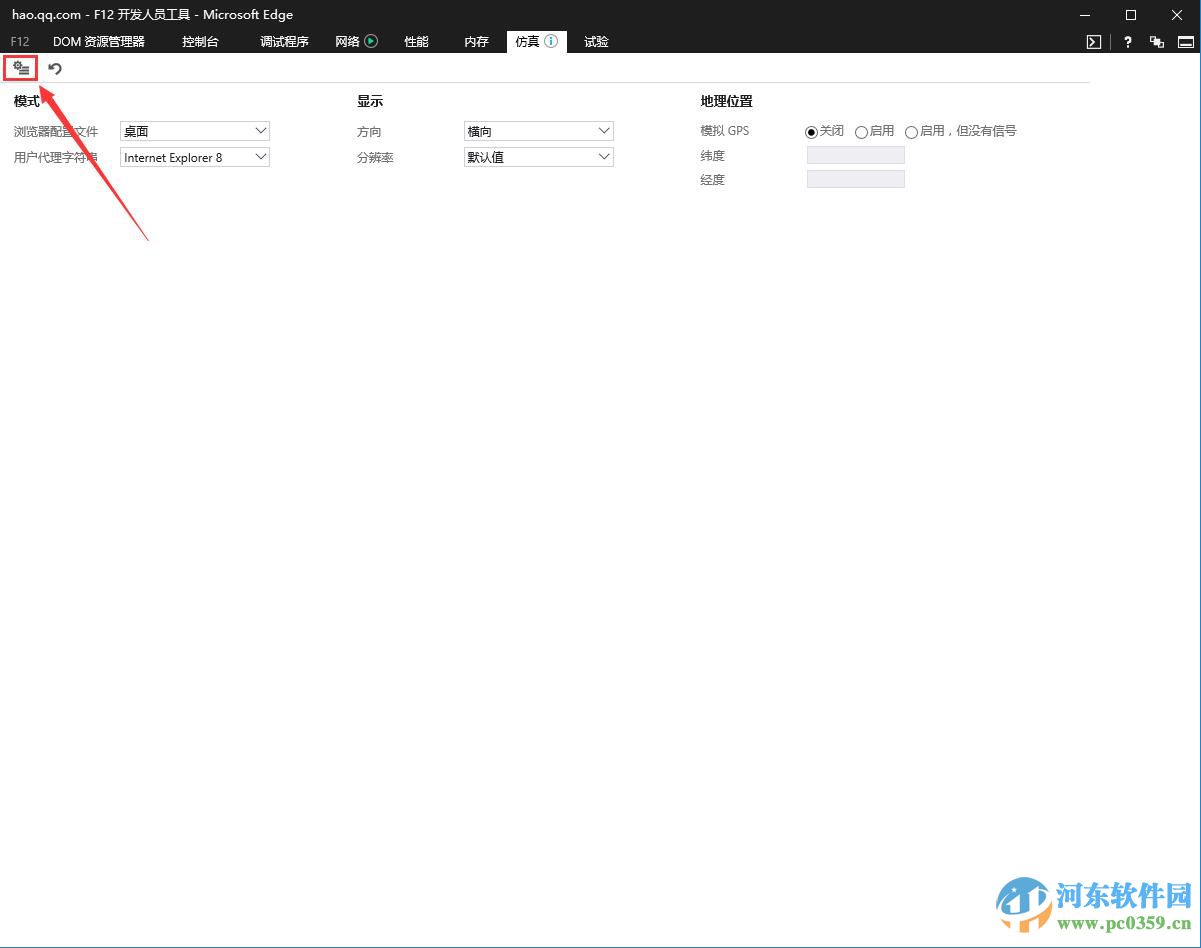Open the 分辨率 dropdown showing 默认值
The height and width of the screenshot is (948, 1201).
[x=538, y=156]
